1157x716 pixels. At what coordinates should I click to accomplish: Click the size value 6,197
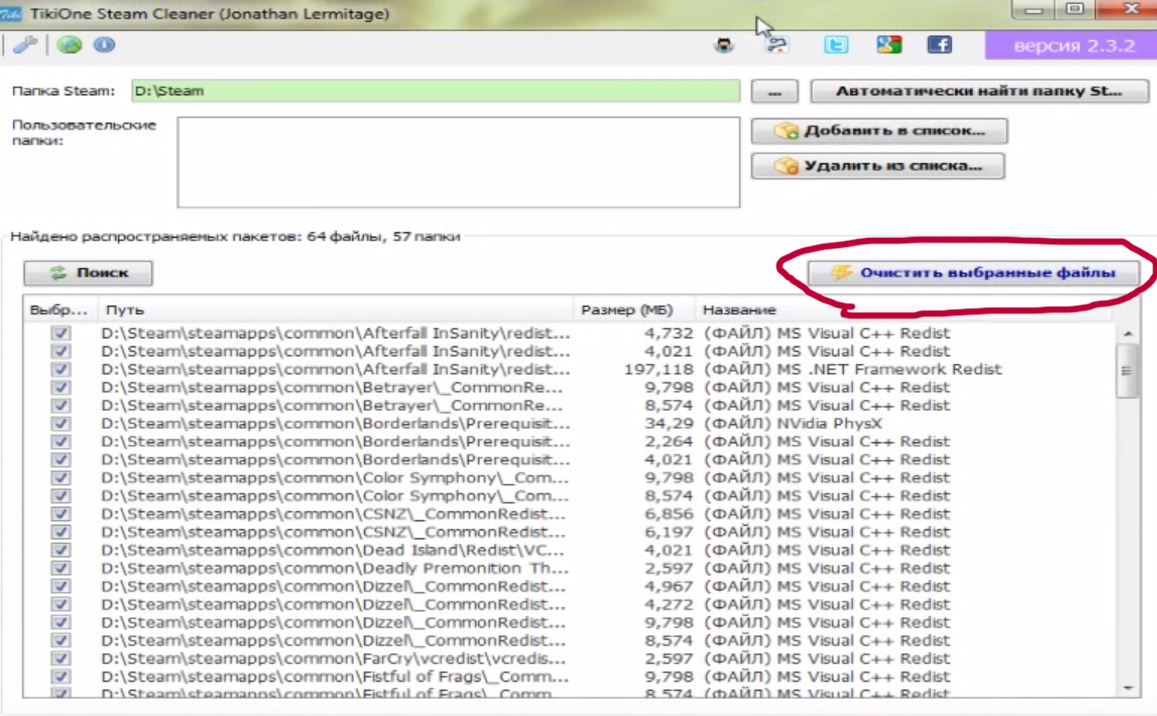click(x=669, y=532)
